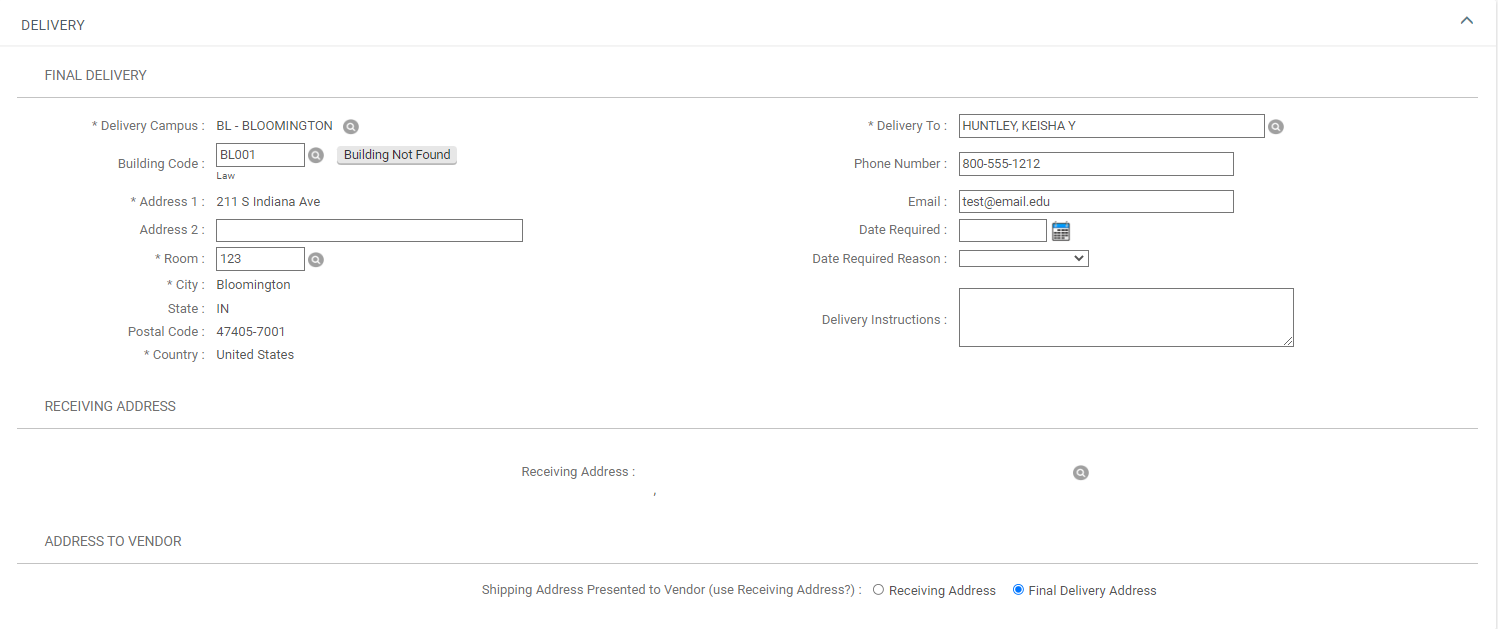Collapse the Delivery section chevron
The image size is (1498, 629).
pyautogui.click(x=1466, y=21)
